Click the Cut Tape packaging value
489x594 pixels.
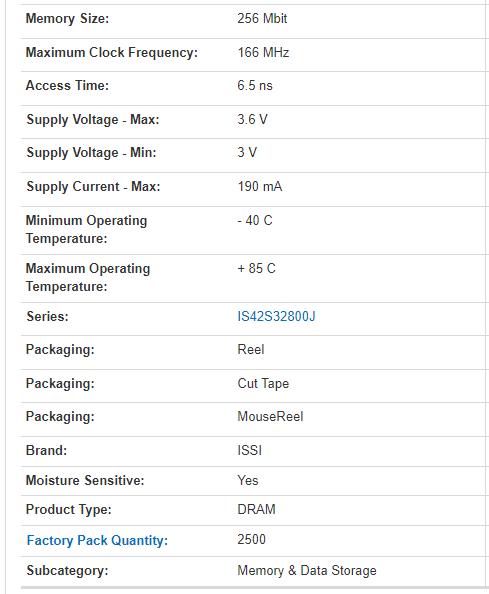coord(263,383)
